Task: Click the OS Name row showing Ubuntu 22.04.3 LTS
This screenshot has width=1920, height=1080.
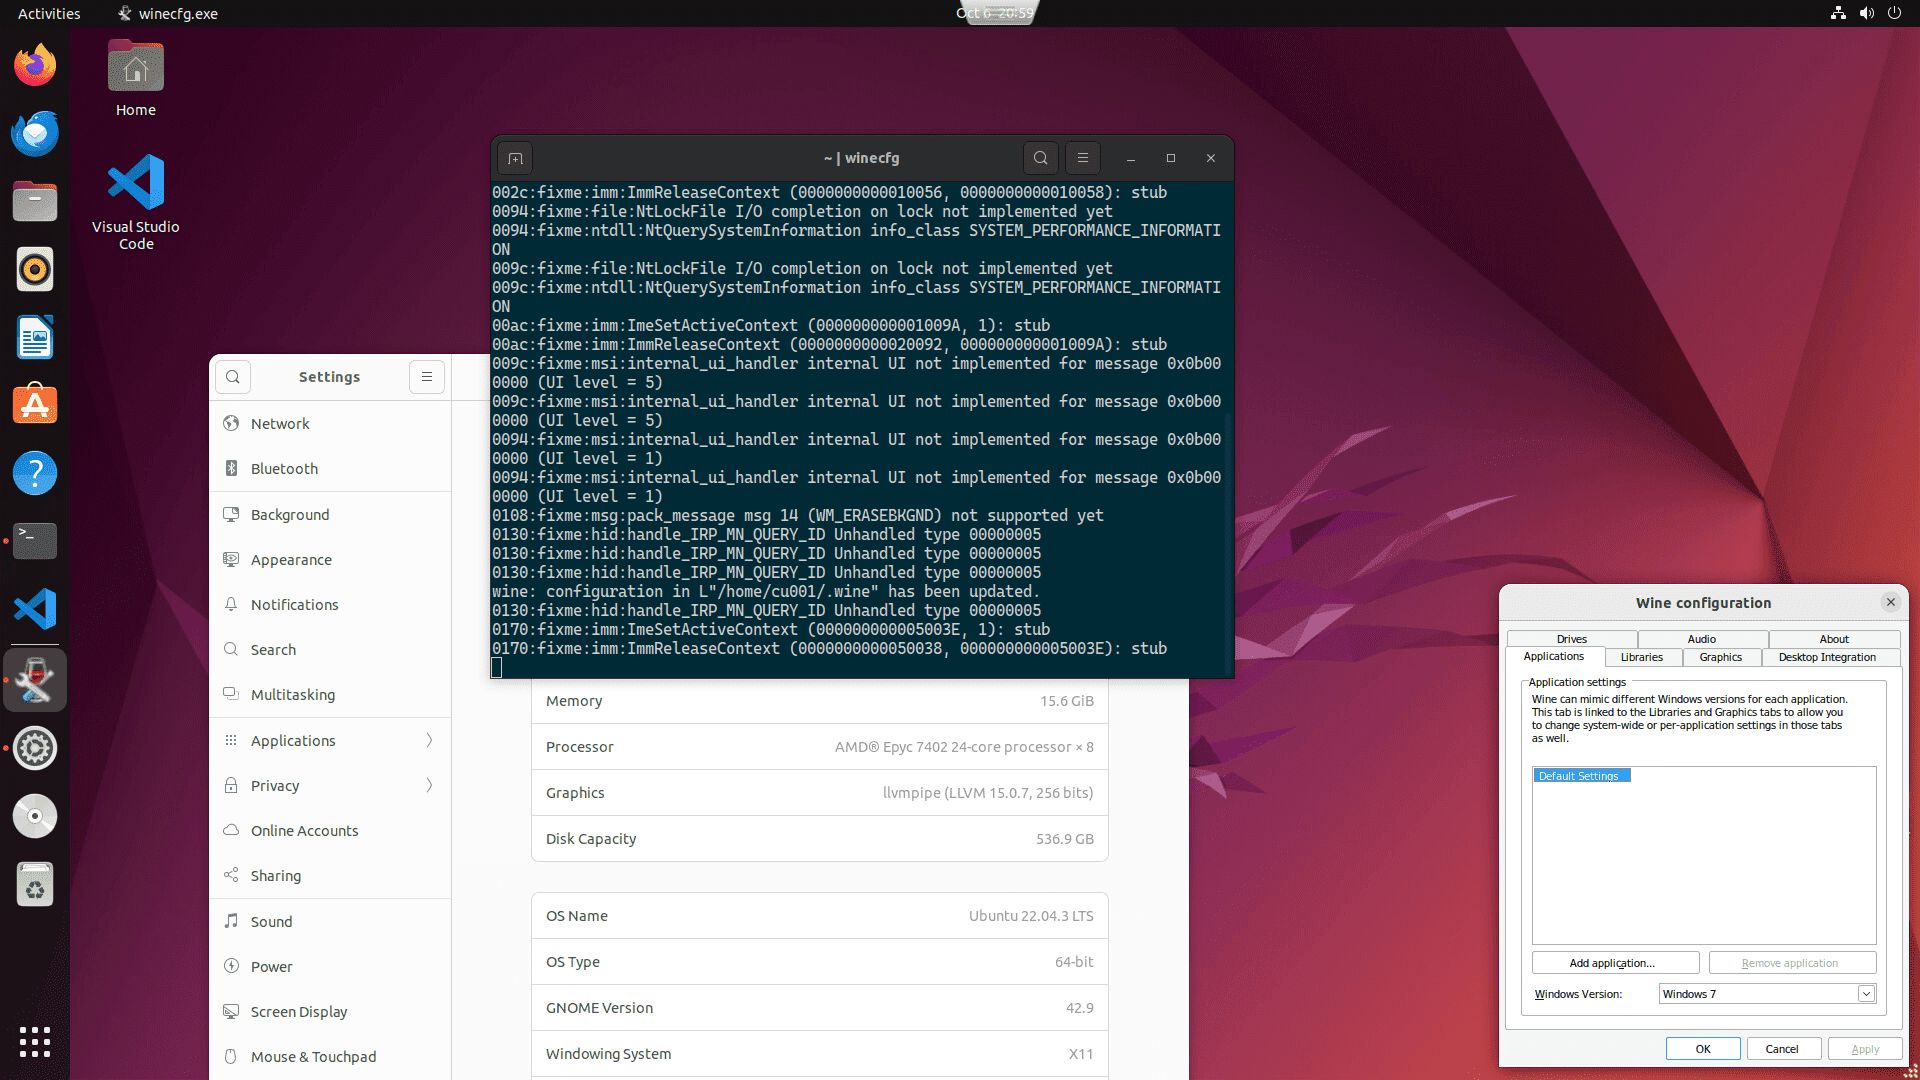Action: coord(820,916)
